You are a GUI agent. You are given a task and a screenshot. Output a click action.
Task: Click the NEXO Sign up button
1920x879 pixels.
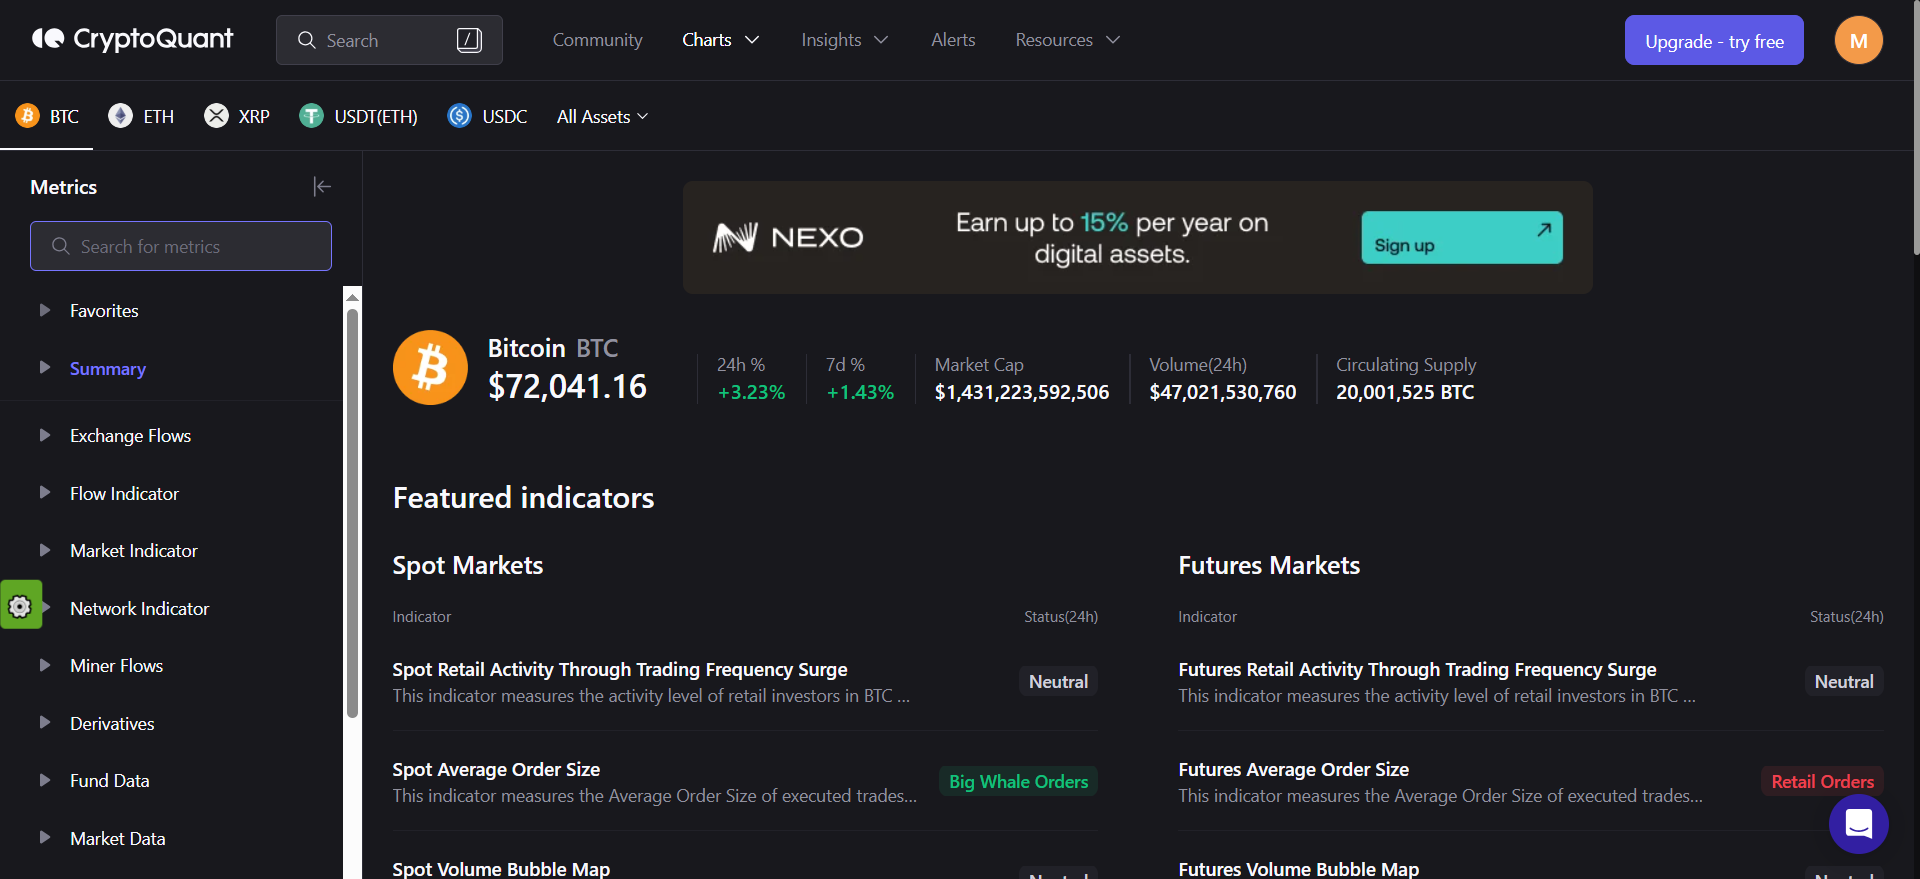(x=1461, y=237)
